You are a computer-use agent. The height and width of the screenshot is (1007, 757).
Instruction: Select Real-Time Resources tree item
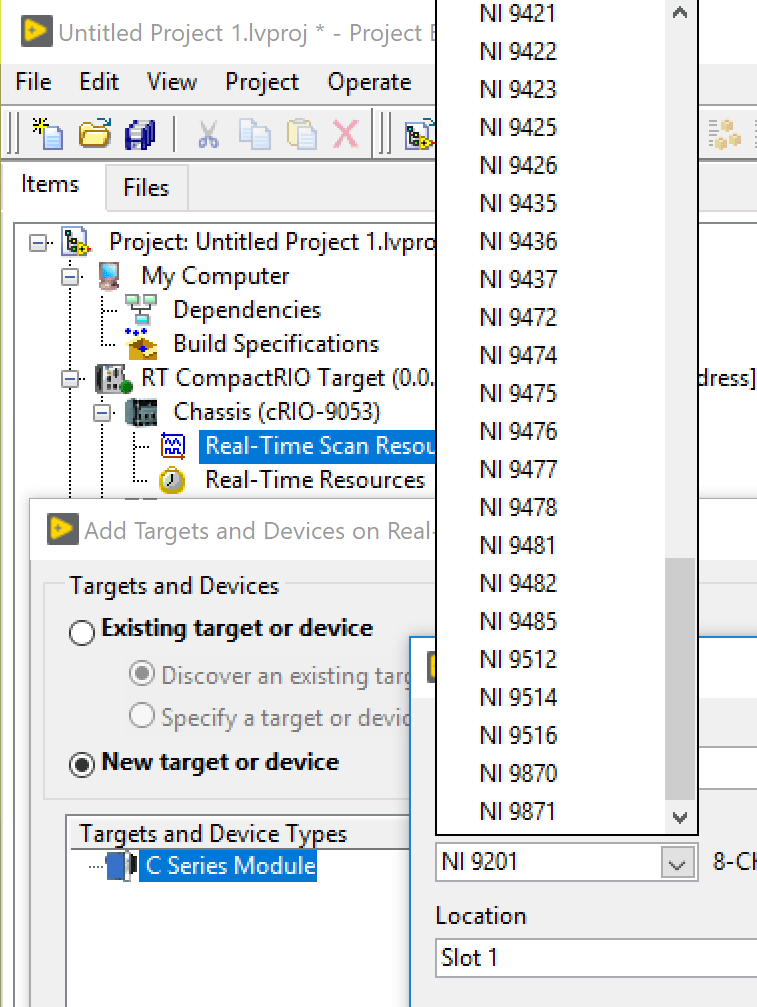315,480
